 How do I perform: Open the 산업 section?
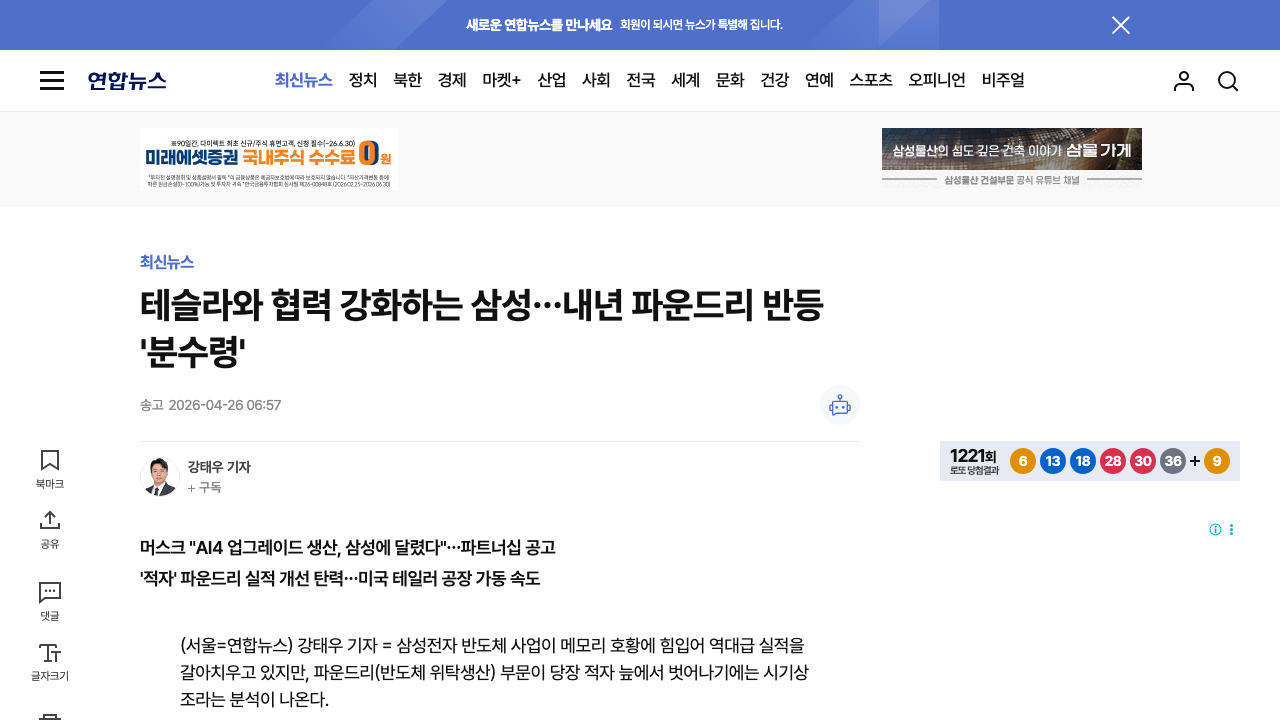[552, 81]
